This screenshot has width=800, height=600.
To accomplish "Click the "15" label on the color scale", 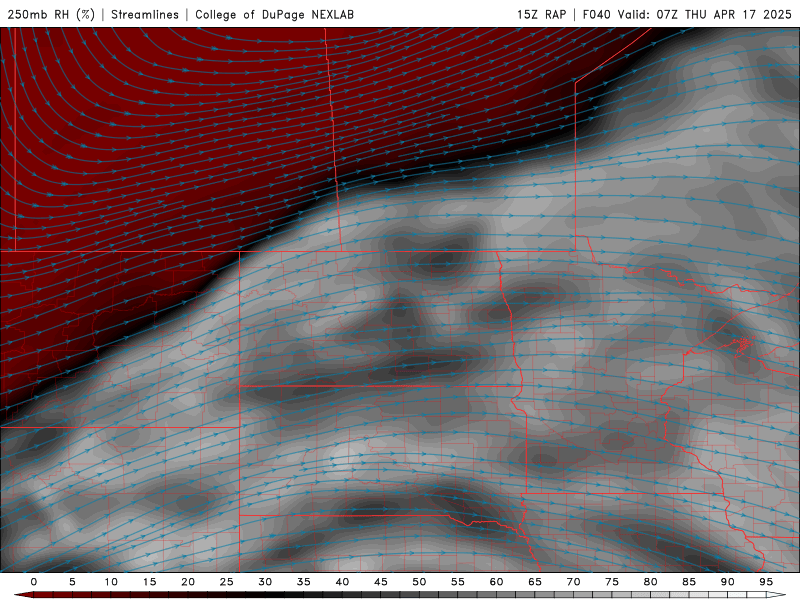I will click(x=149, y=582).
